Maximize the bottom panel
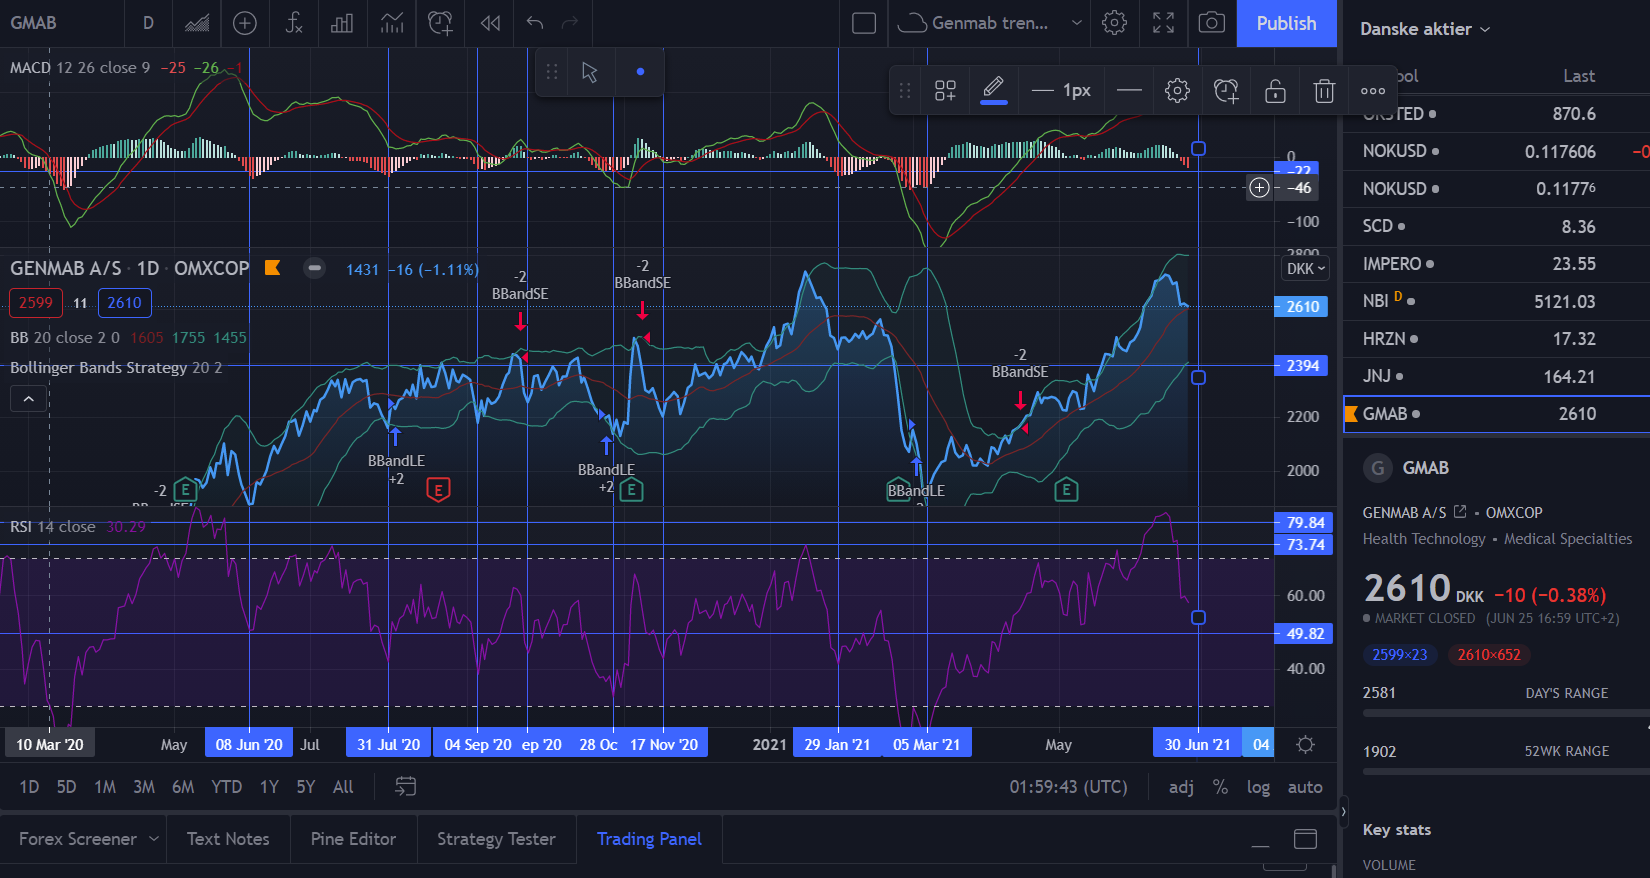 [1305, 839]
